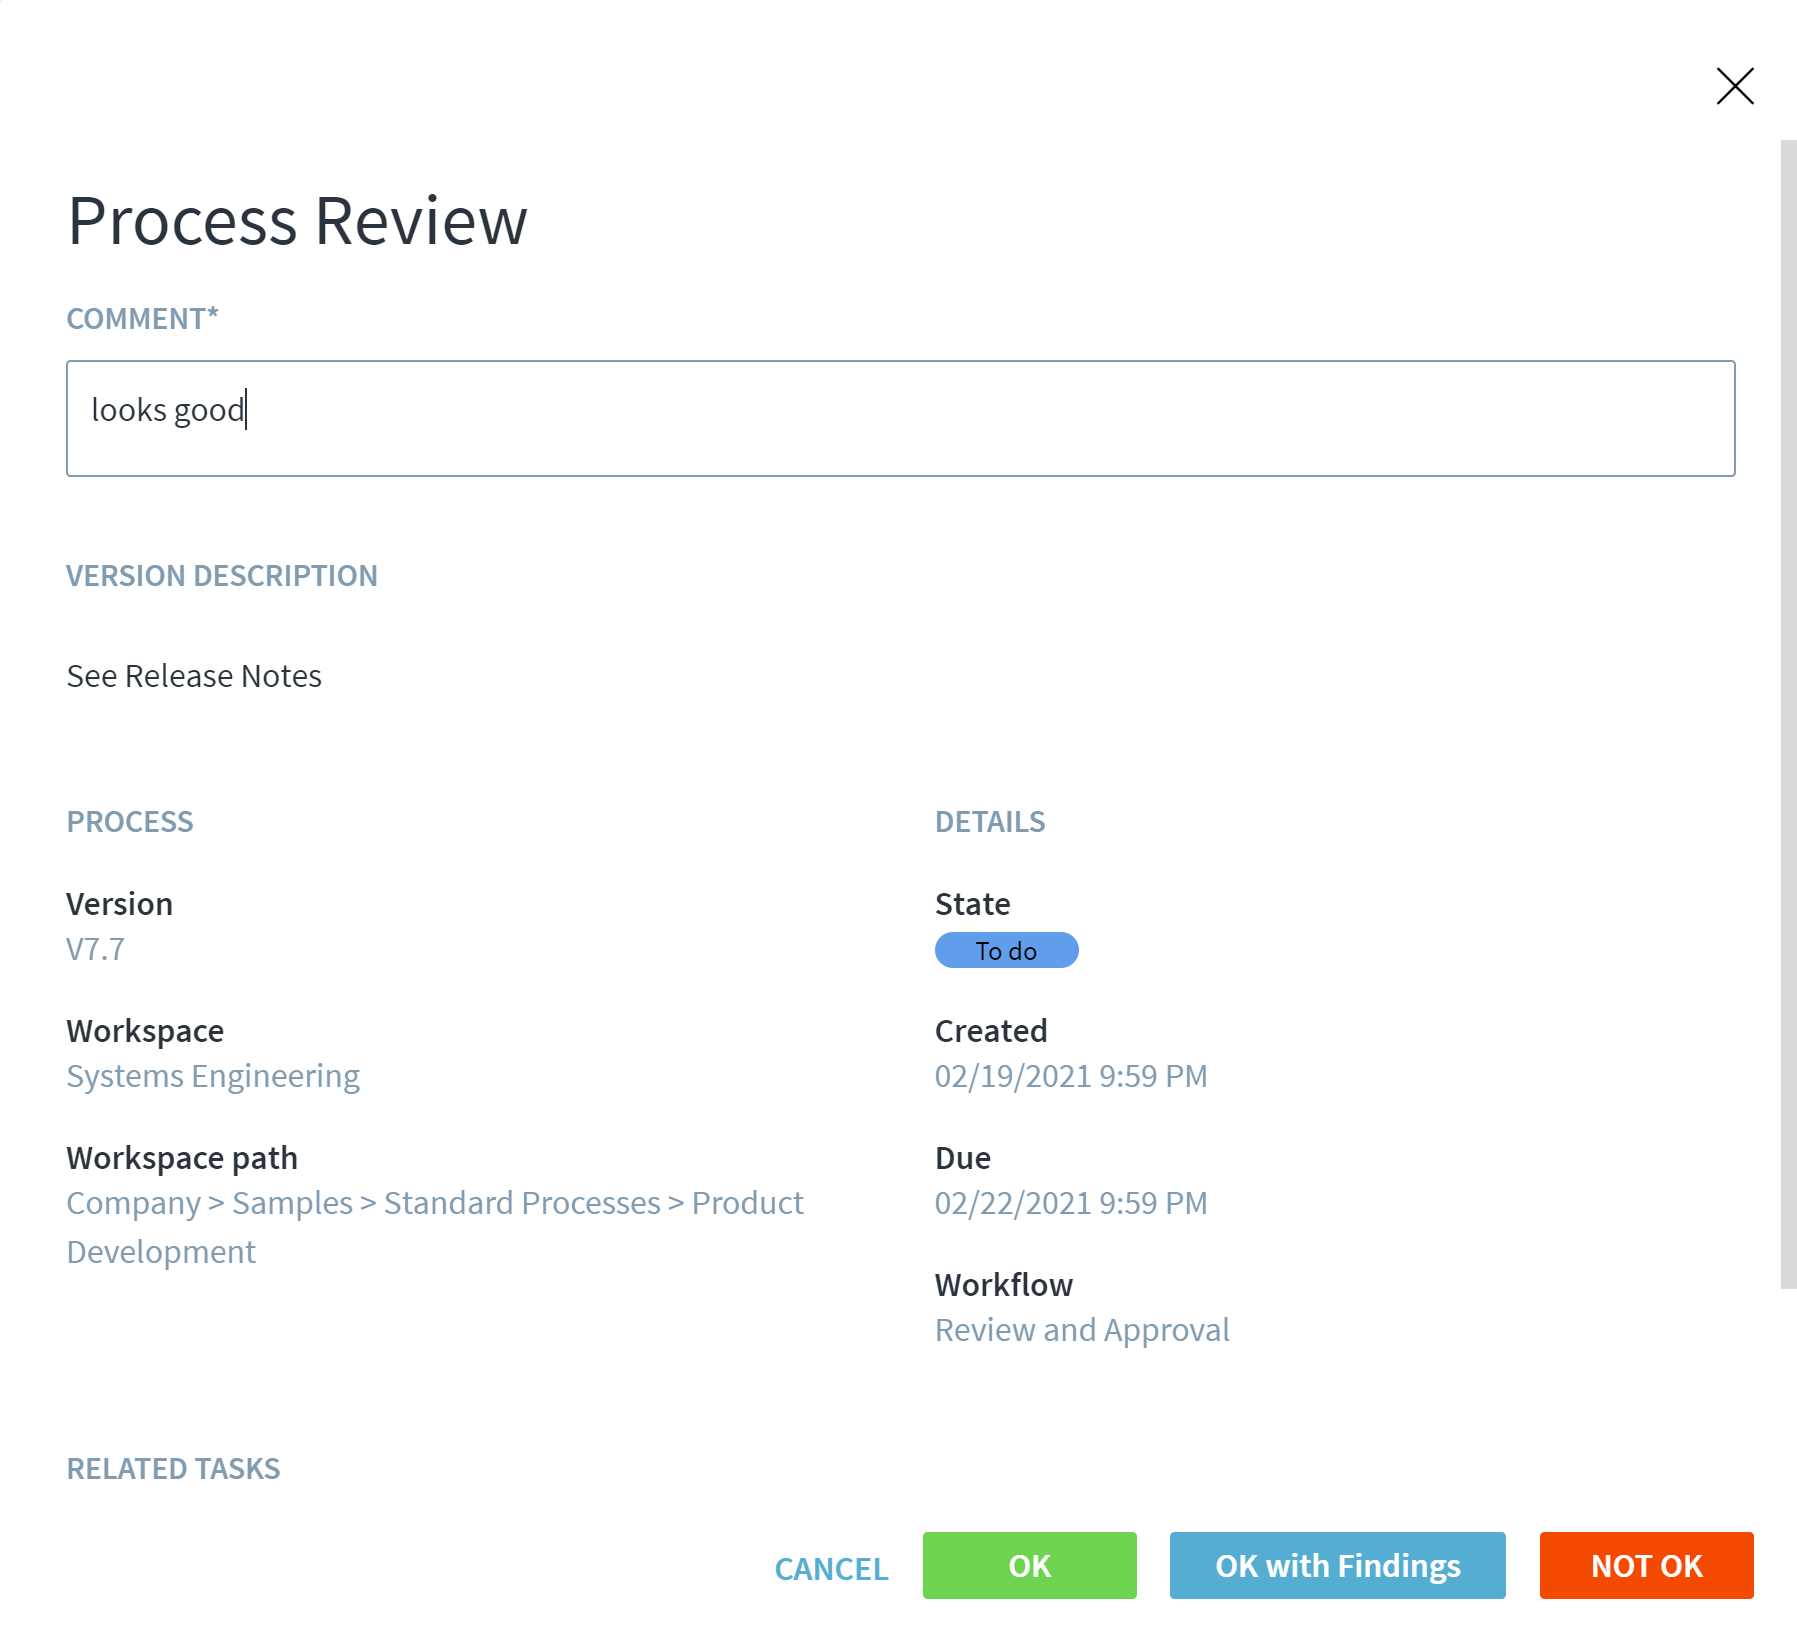Close the Process Review dialog
The image size is (1797, 1647).
[1734, 86]
